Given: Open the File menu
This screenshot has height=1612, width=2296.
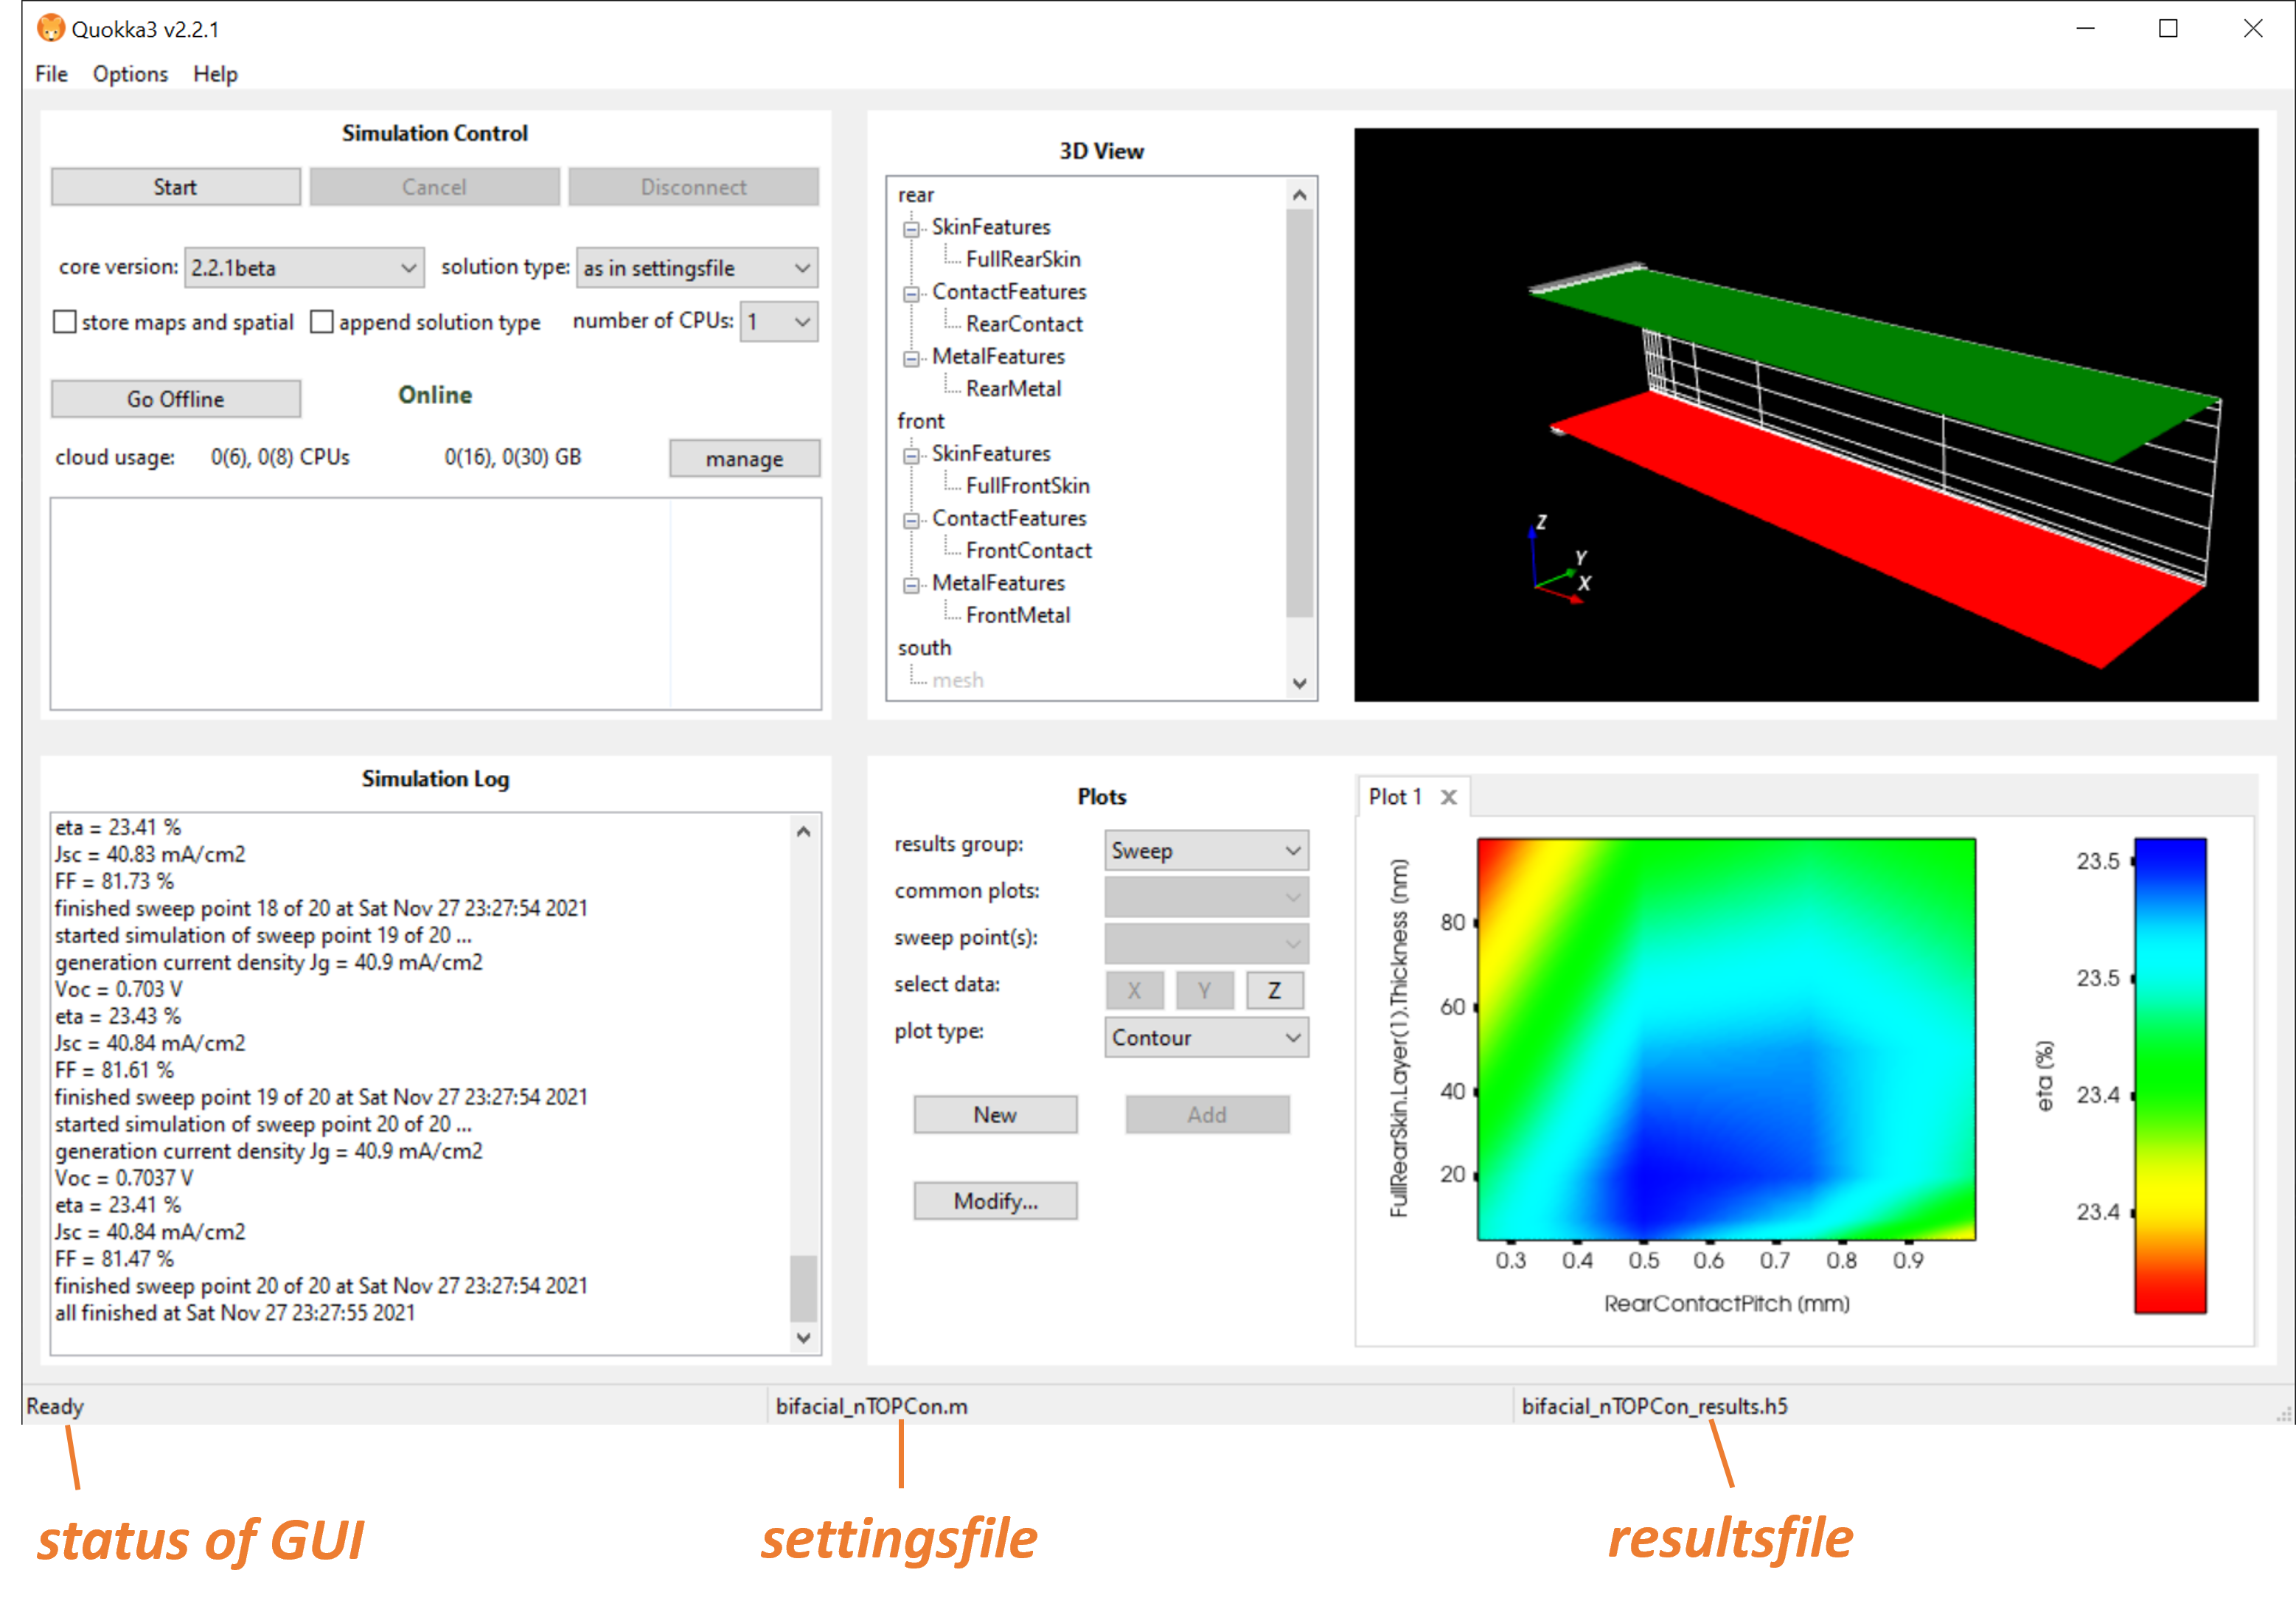Looking at the screenshot, I should [51, 74].
